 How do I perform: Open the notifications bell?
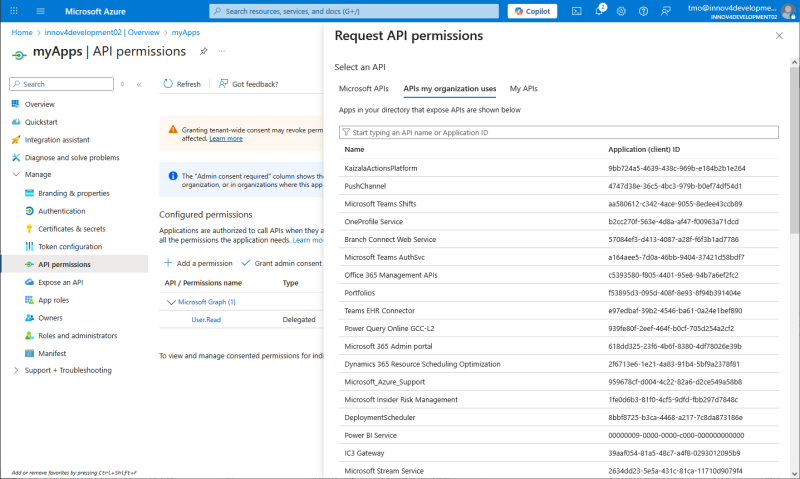point(600,11)
